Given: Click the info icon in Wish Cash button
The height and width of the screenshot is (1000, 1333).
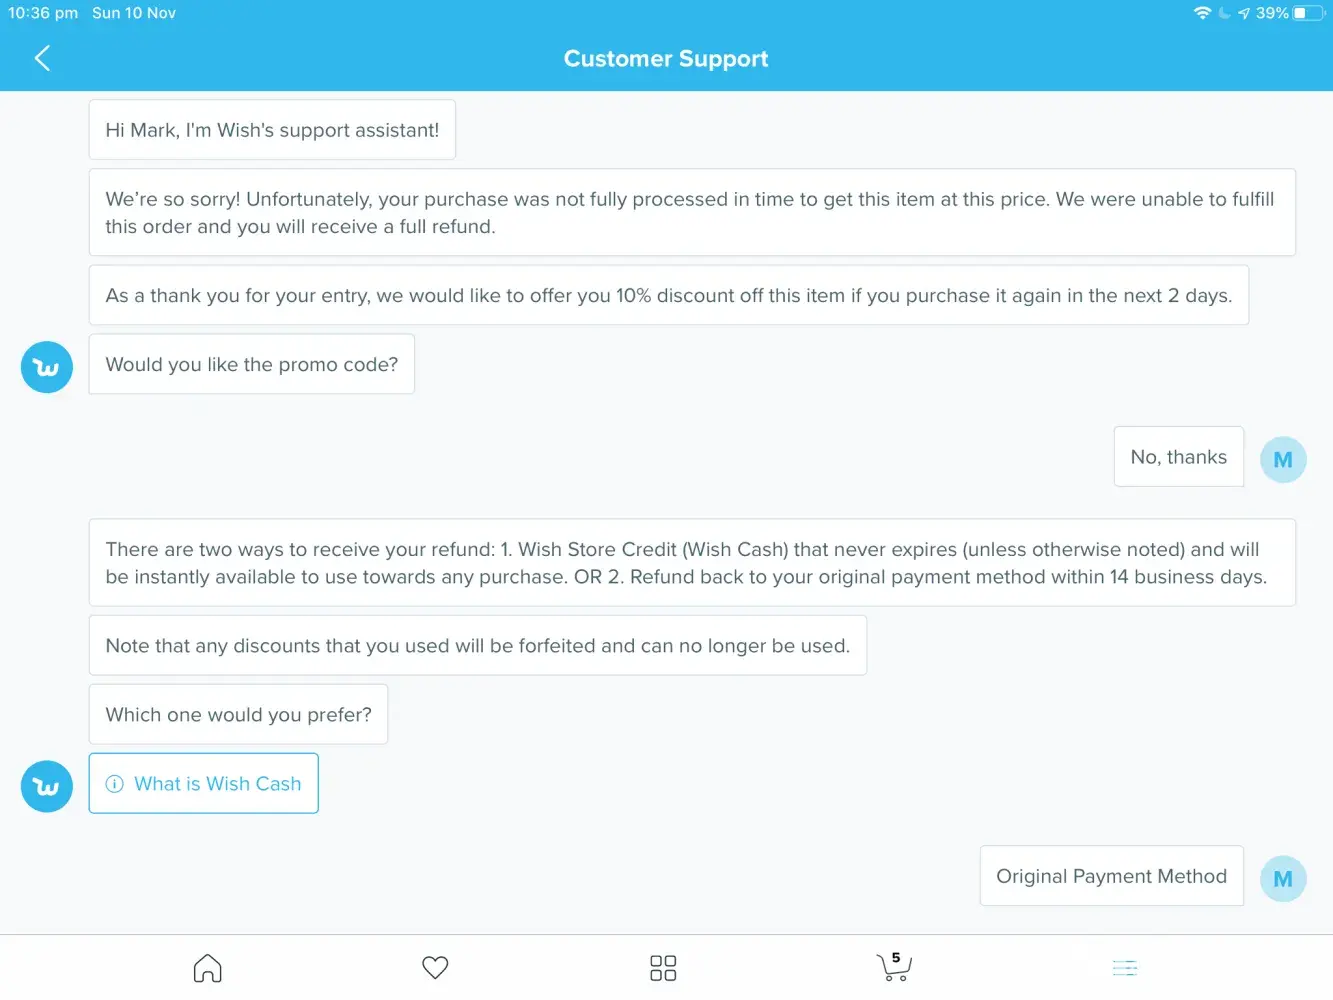Looking at the screenshot, I should coord(115,784).
